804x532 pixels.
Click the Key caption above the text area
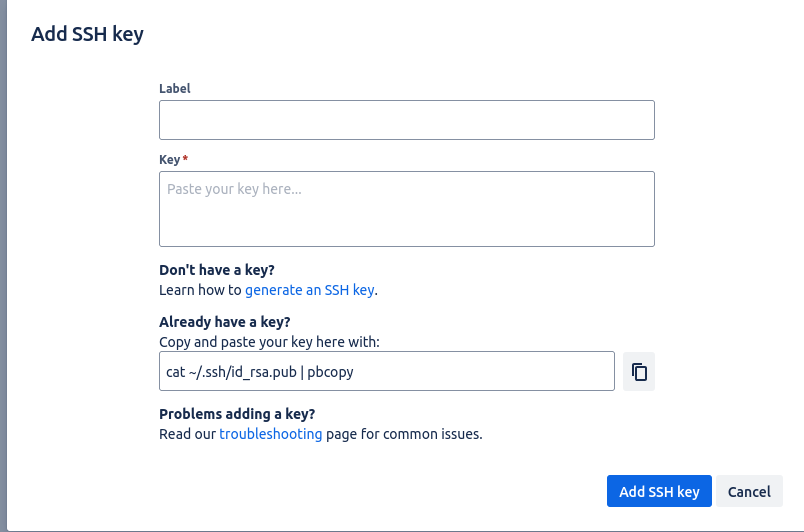click(169, 160)
